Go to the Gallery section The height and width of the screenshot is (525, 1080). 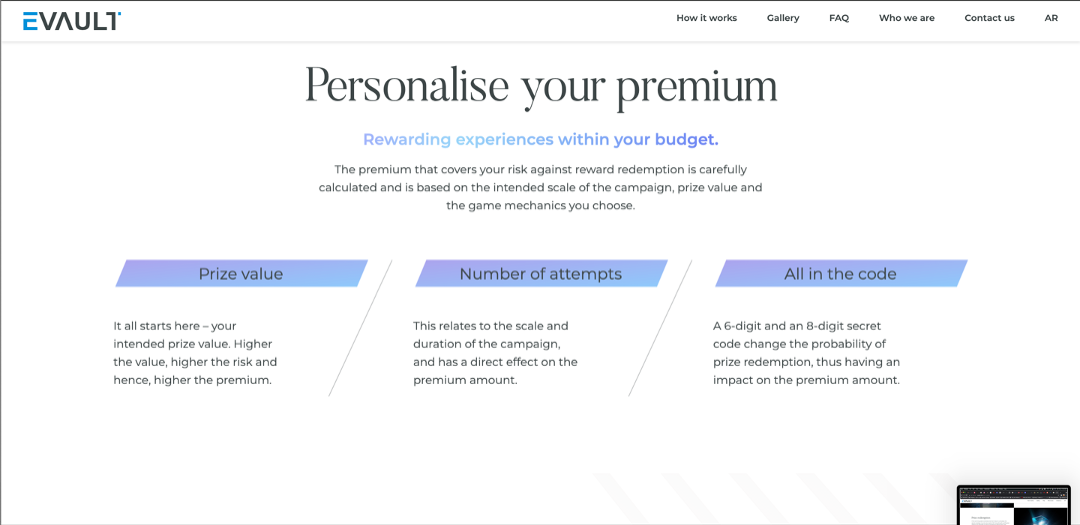[783, 18]
